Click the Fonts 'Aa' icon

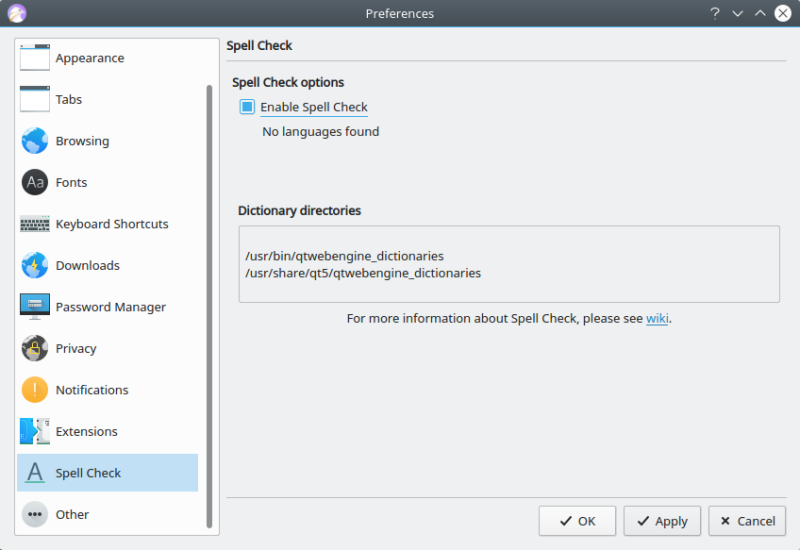pos(35,182)
